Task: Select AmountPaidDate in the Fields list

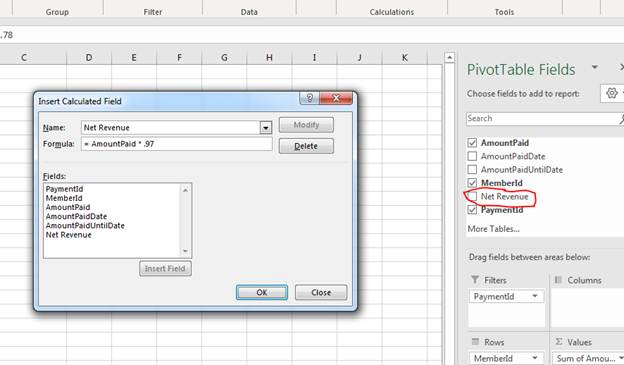Action: click(x=76, y=217)
